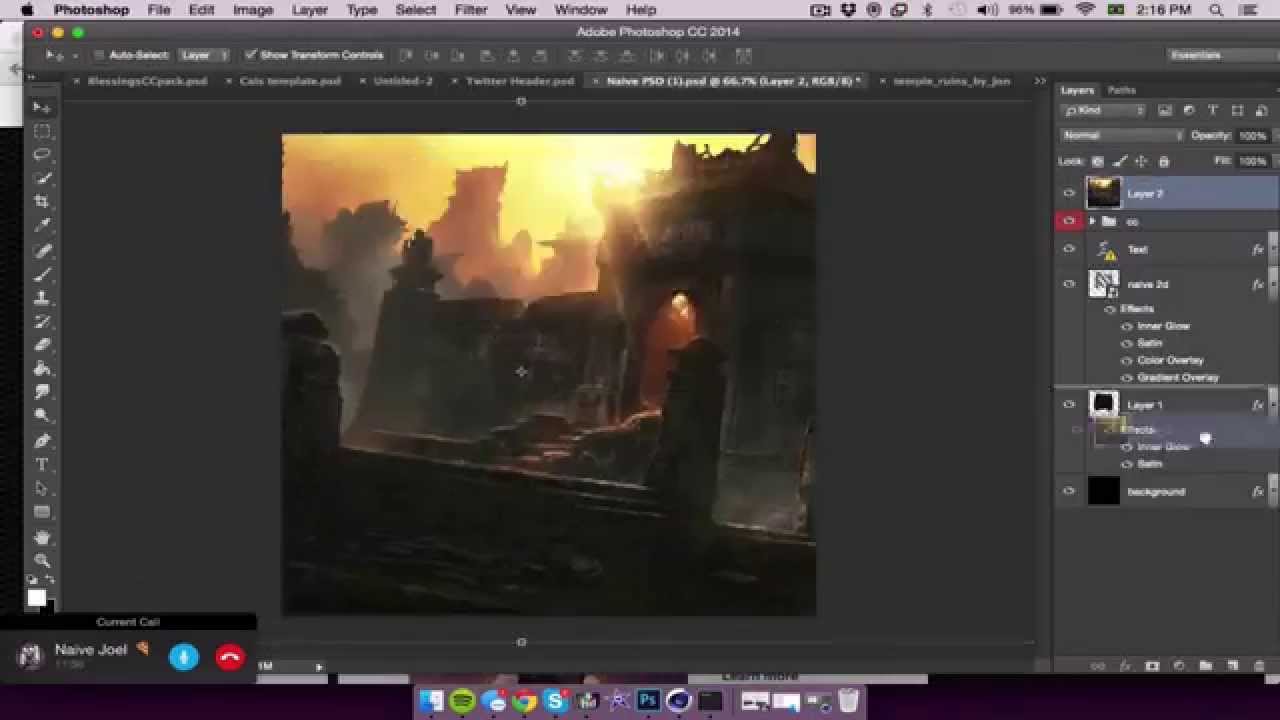Screen dimensions: 1280x720
Task: Open the Layer menu
Action: click(x=309, y=10)
